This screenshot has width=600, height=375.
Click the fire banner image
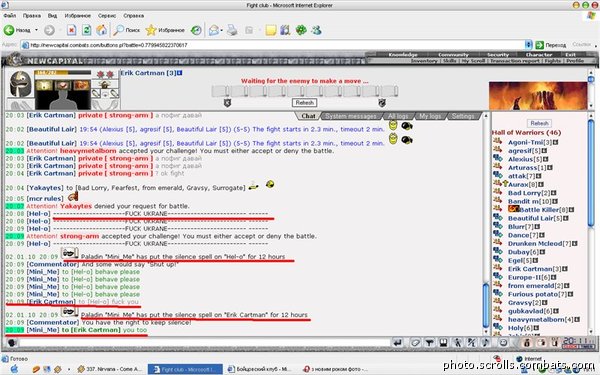coord(538,96)
